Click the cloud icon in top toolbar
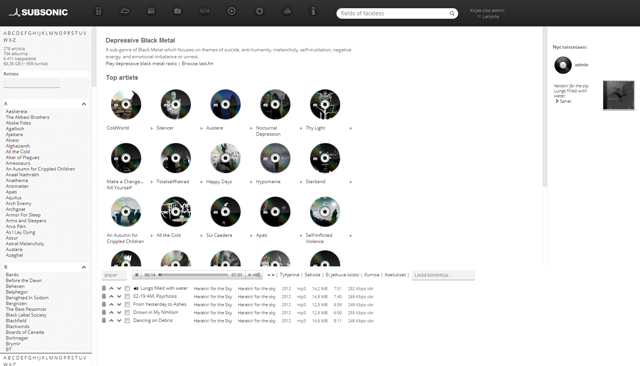 click(x=124, y=11)
